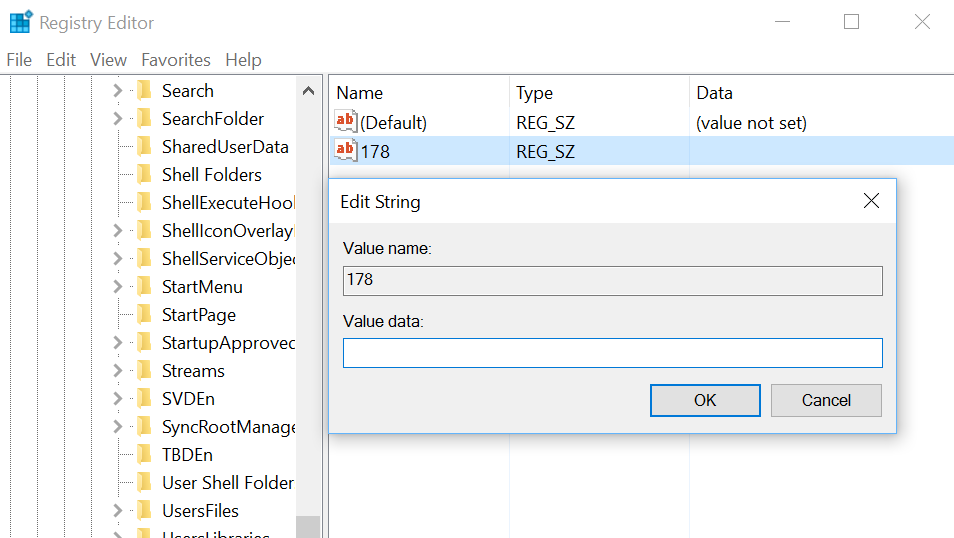The height and width of the screenshot is (538, 954).
Task: Close the Edit String dialog
Action: pos(871,201)
